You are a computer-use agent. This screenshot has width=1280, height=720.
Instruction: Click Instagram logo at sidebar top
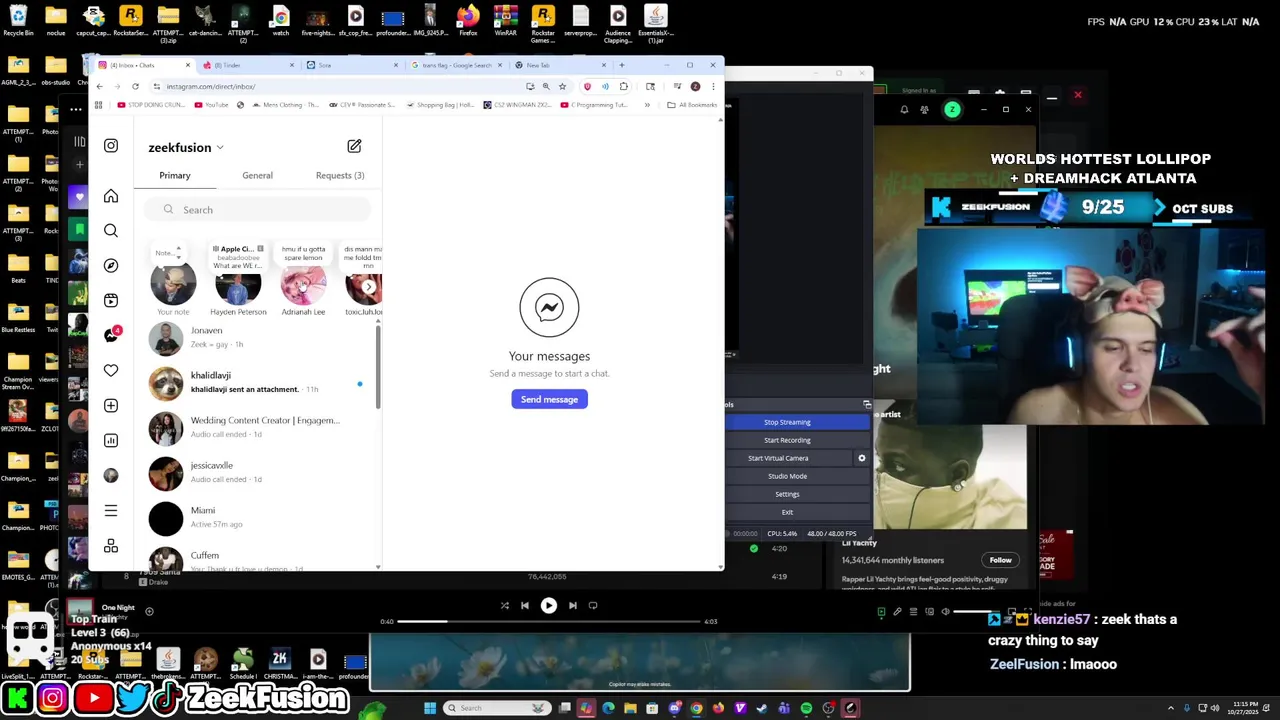(111, 146)
